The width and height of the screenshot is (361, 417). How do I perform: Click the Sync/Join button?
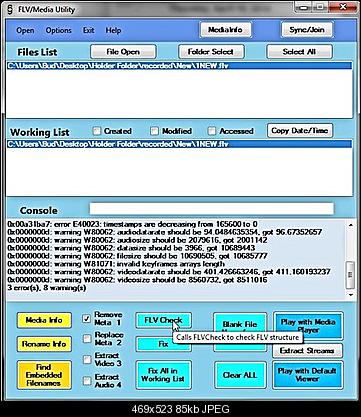[x=307, y=30]
